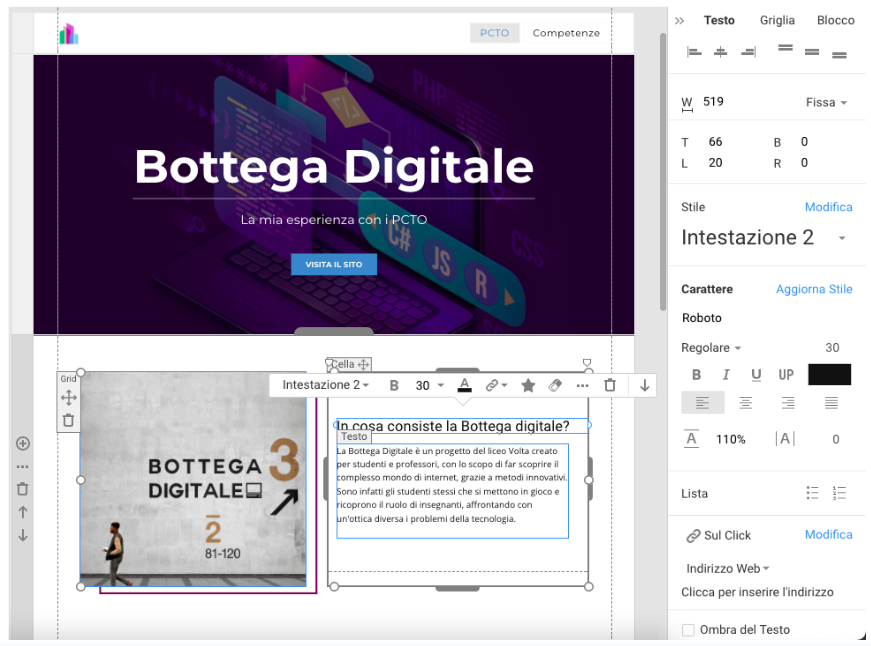
Task: Switch to the Testo tab
Action: click(x=719, y=21)
